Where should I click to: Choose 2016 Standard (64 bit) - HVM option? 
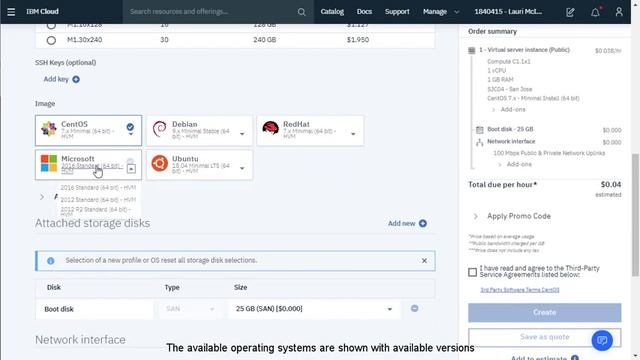[98, 188]
